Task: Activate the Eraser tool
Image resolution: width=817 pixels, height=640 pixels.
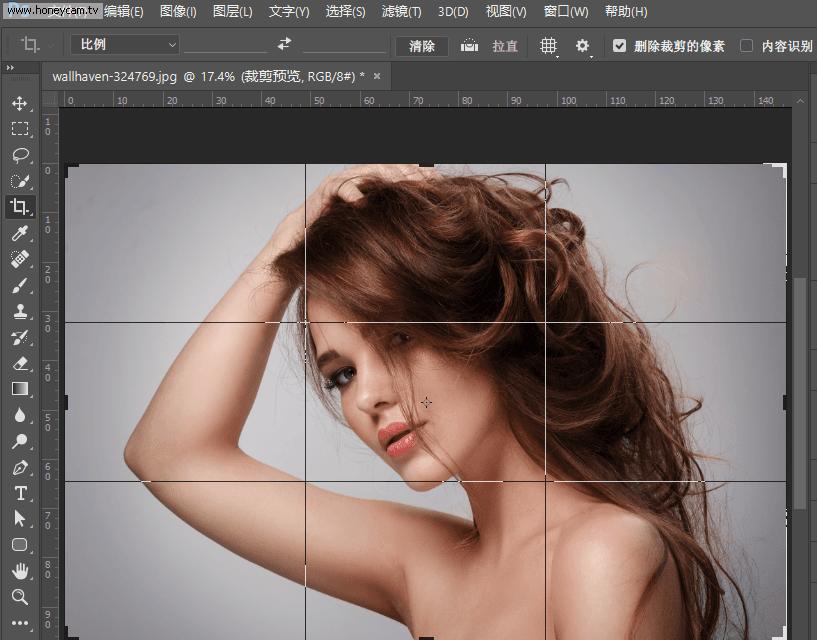Action: coord(19,363)
